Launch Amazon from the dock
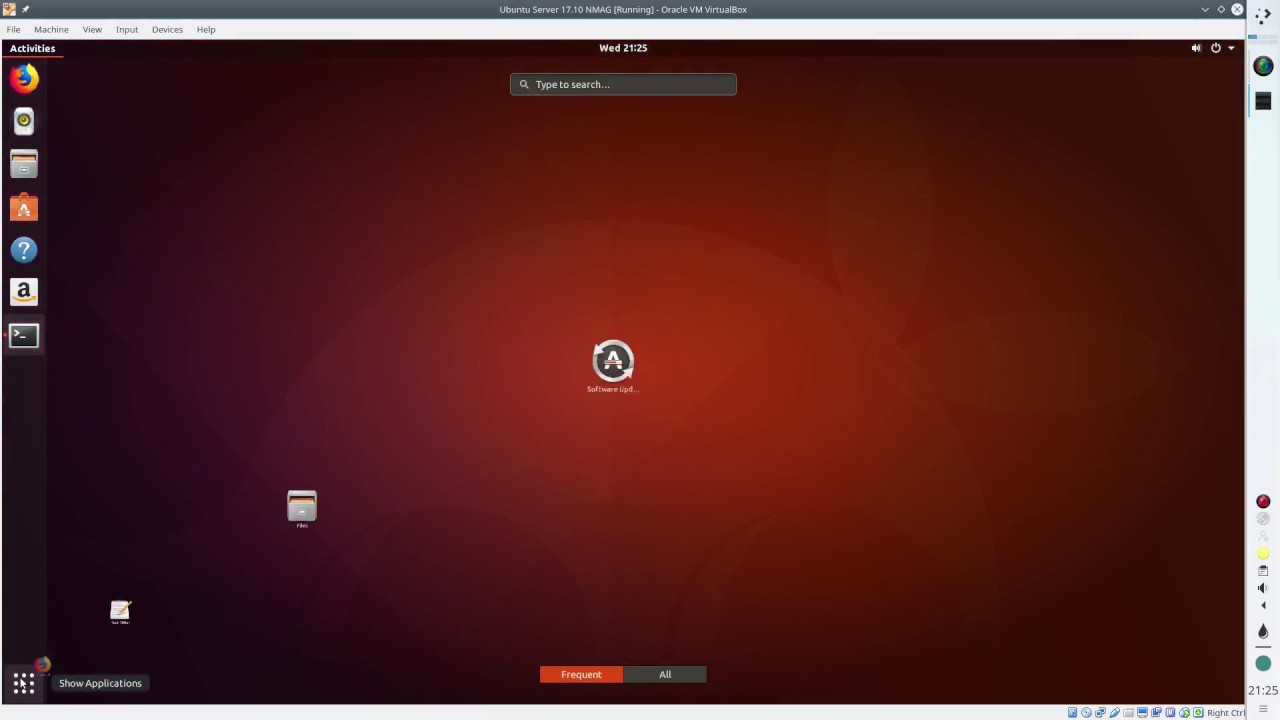Screen dimensions: 1280x720 pos(24,292)
